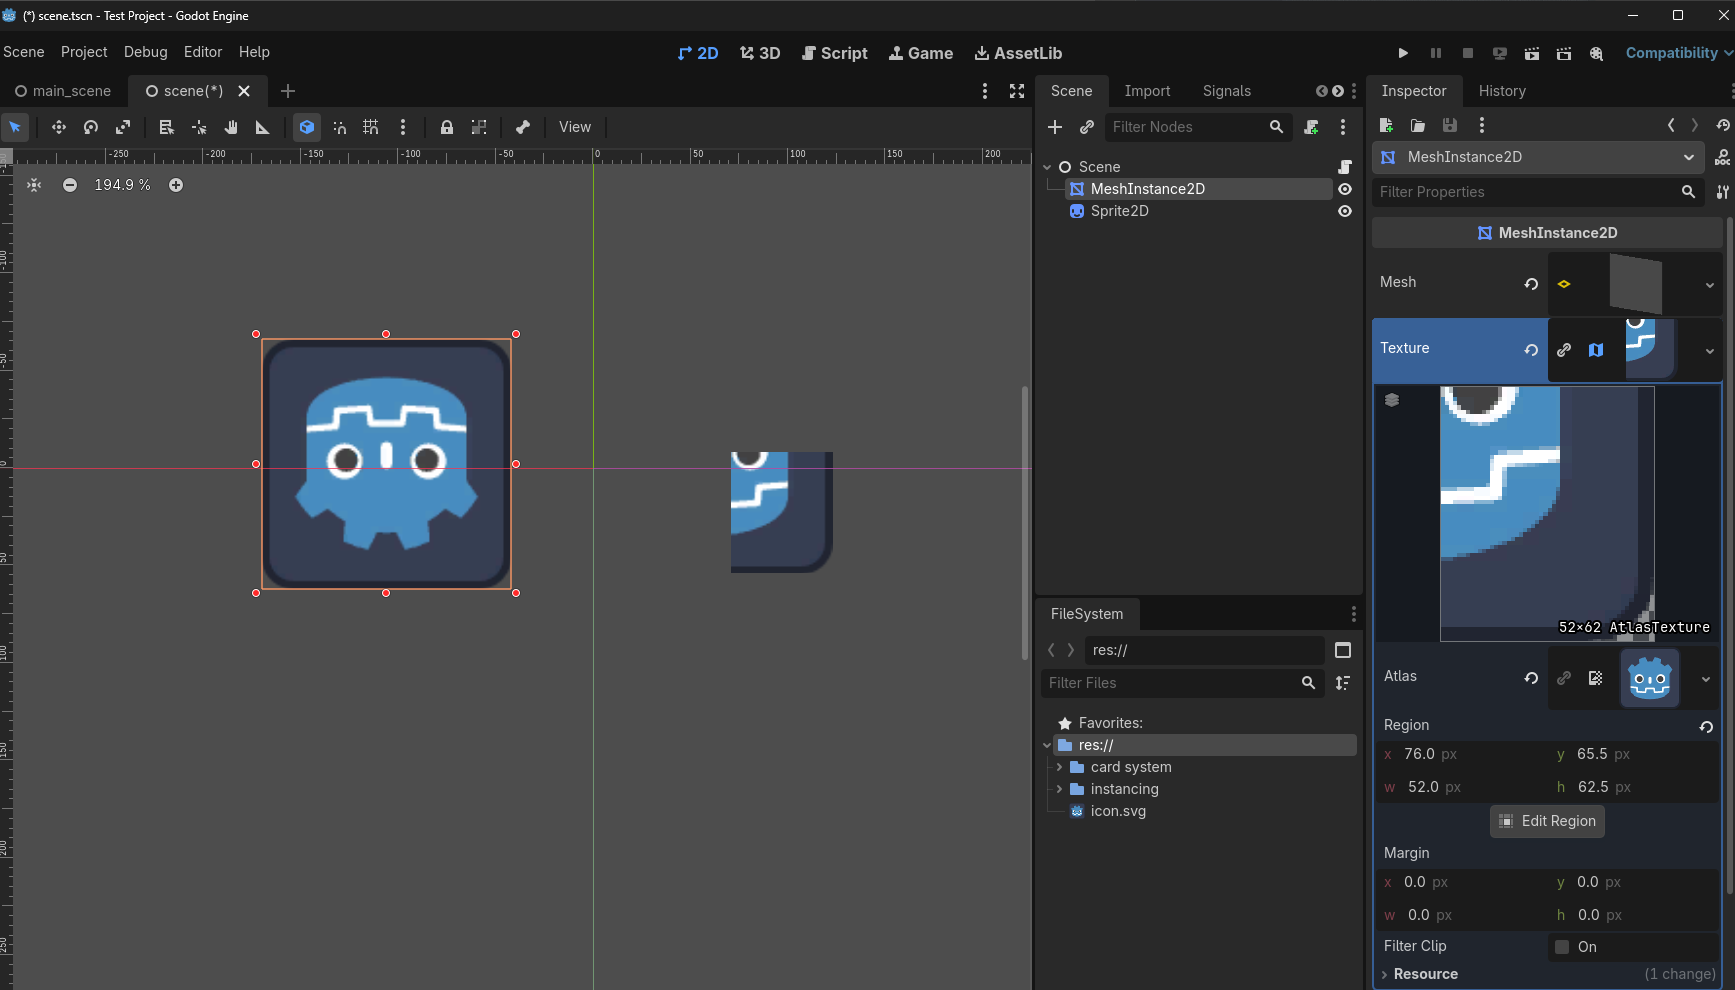
Task: Click the Edit Region button
Action: tap(1547, 821)
